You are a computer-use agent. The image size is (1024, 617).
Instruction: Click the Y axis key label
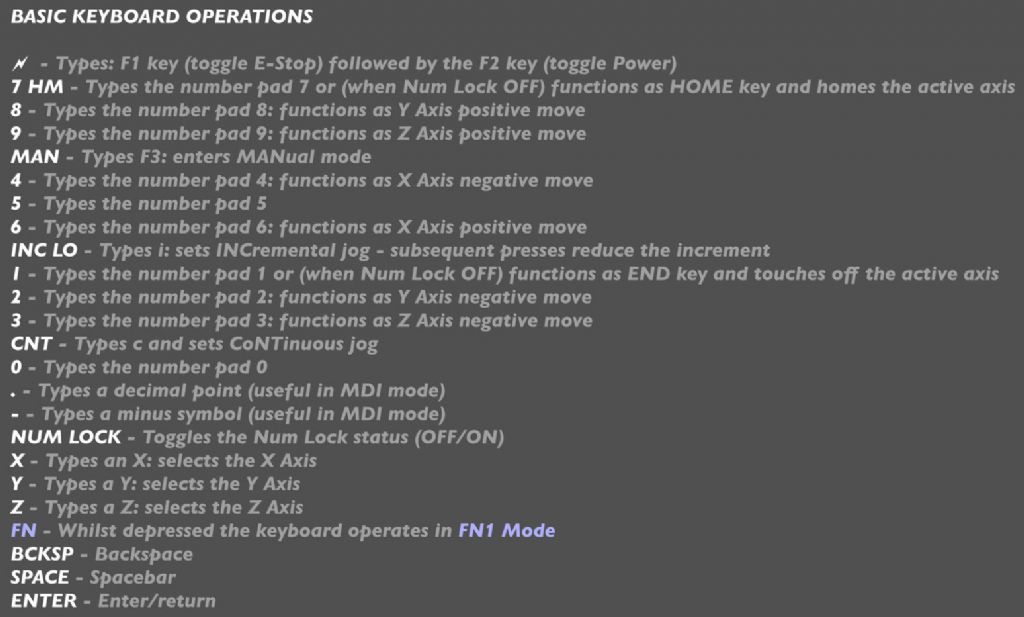pyautogui.click(x=17, y=484)
